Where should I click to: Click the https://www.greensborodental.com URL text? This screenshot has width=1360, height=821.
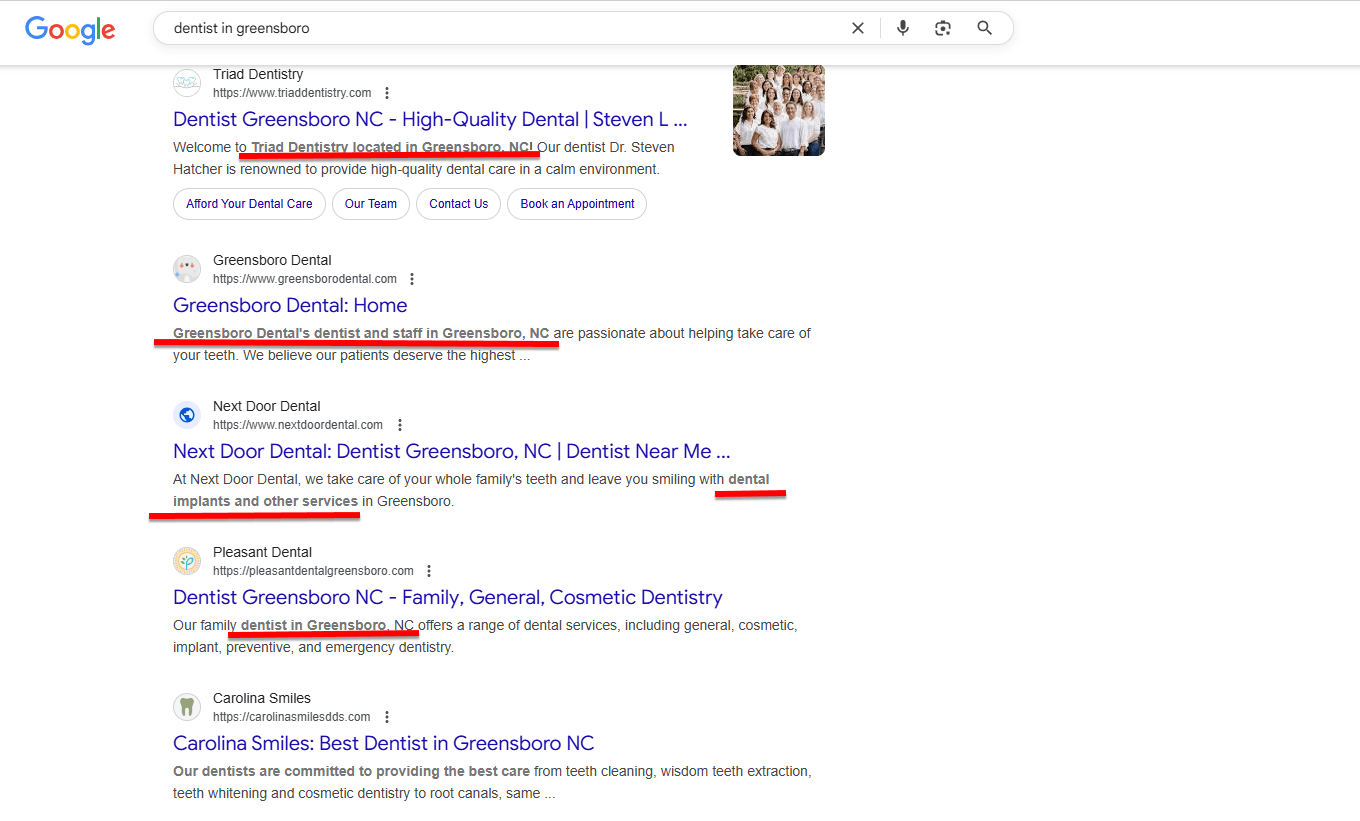tap(305, 279)
